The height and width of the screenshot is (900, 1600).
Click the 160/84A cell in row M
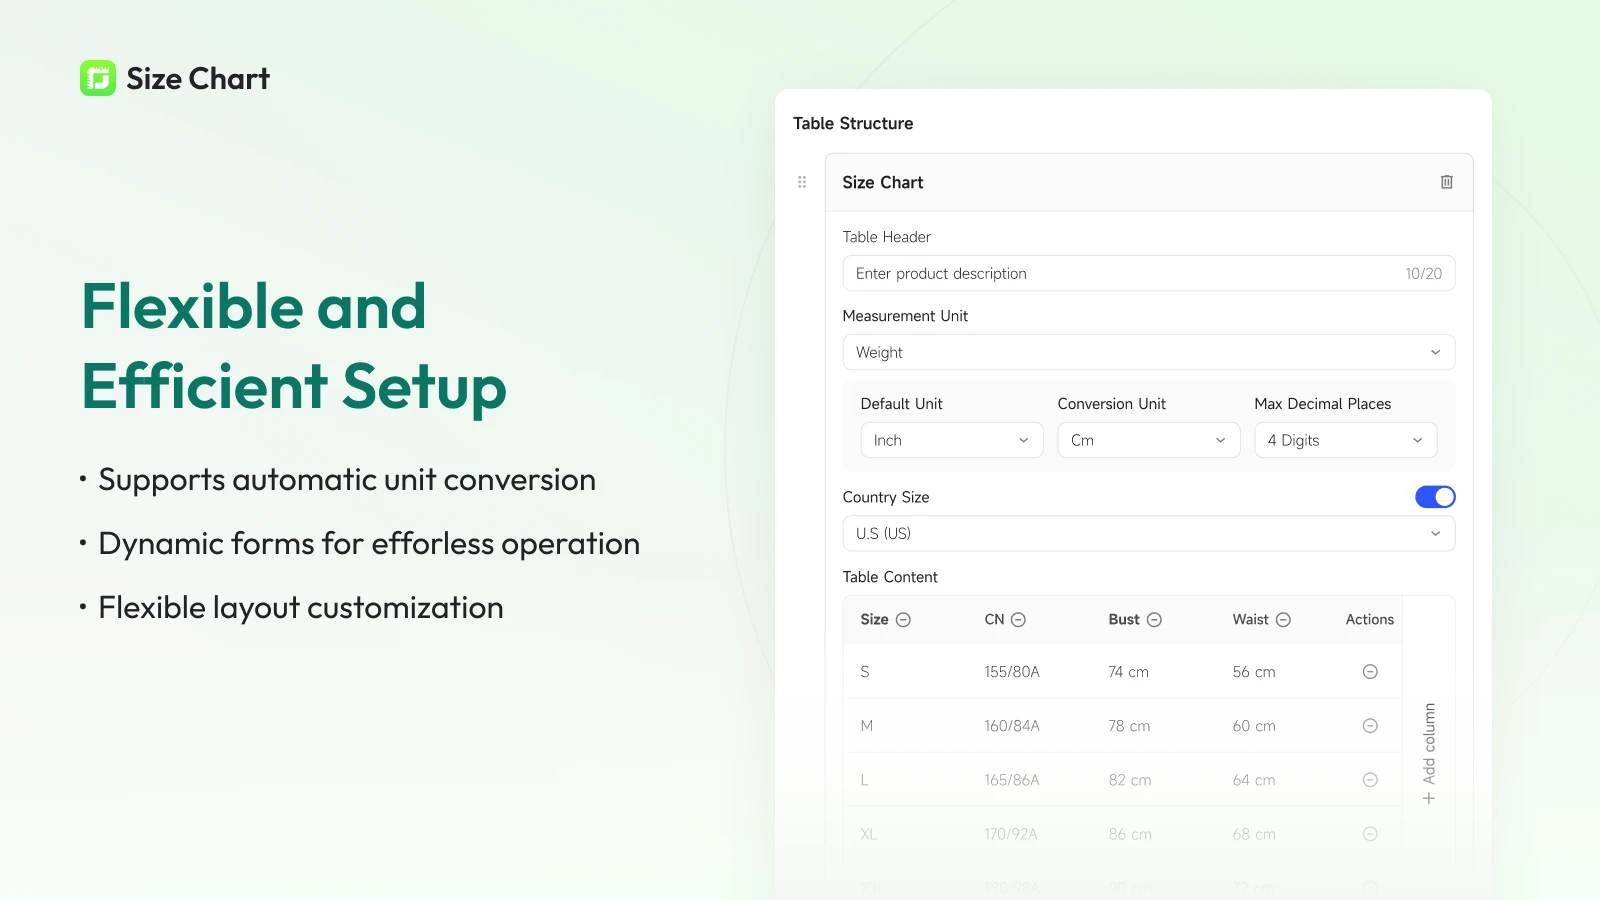pos(1012,726)
